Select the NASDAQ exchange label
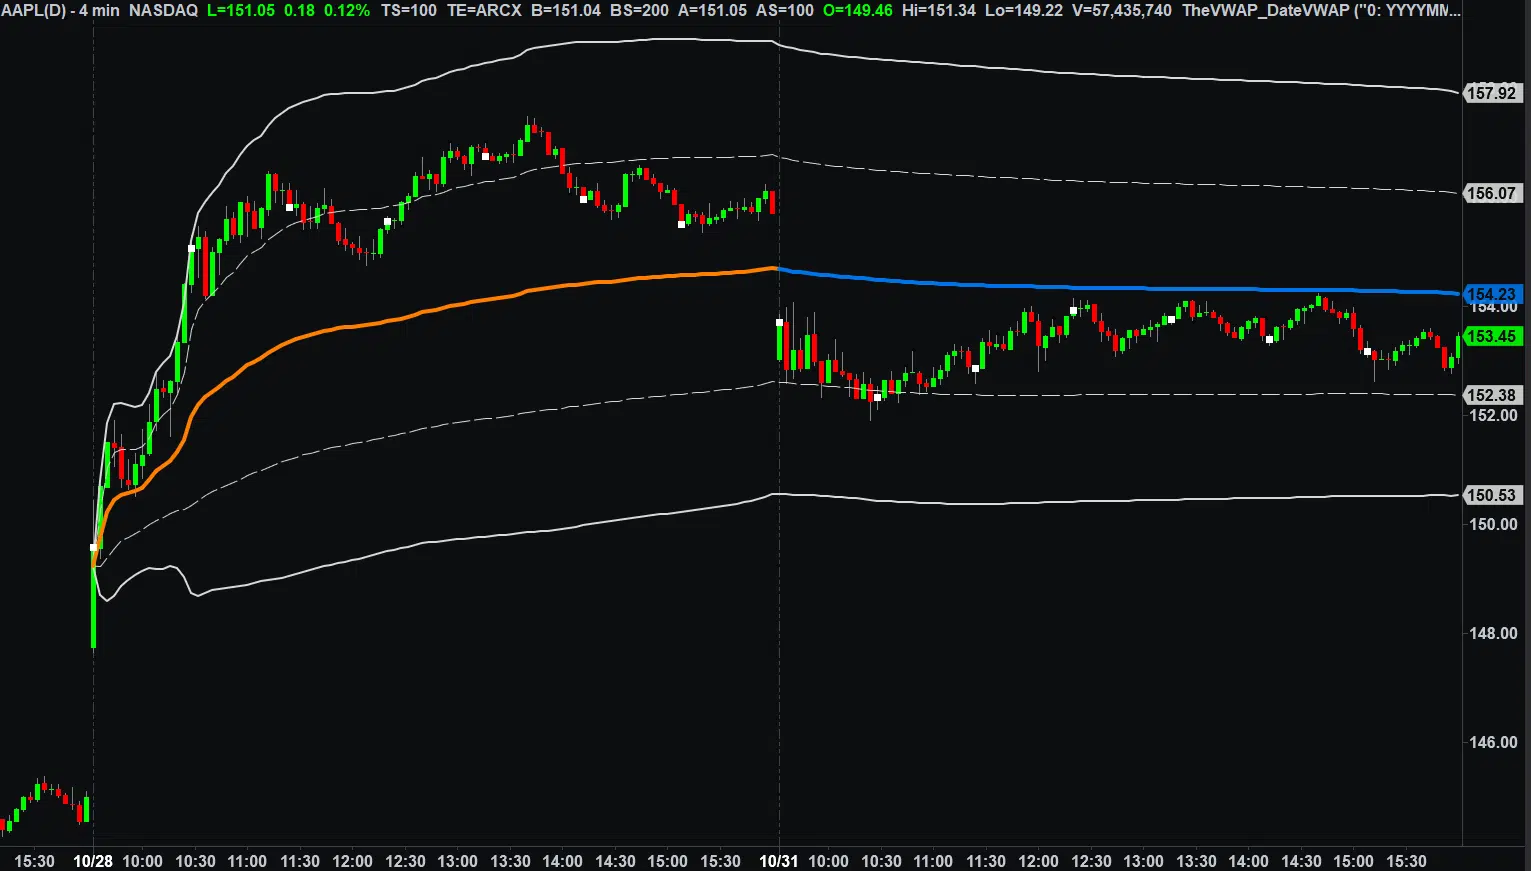This screenshot has height=871, width=1531. [x=163, y=10]
